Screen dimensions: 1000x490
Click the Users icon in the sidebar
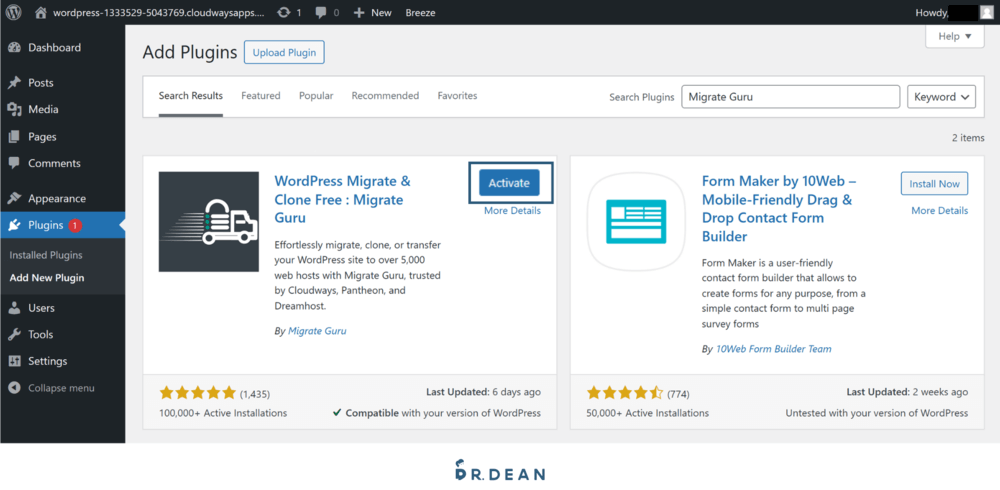15,308
